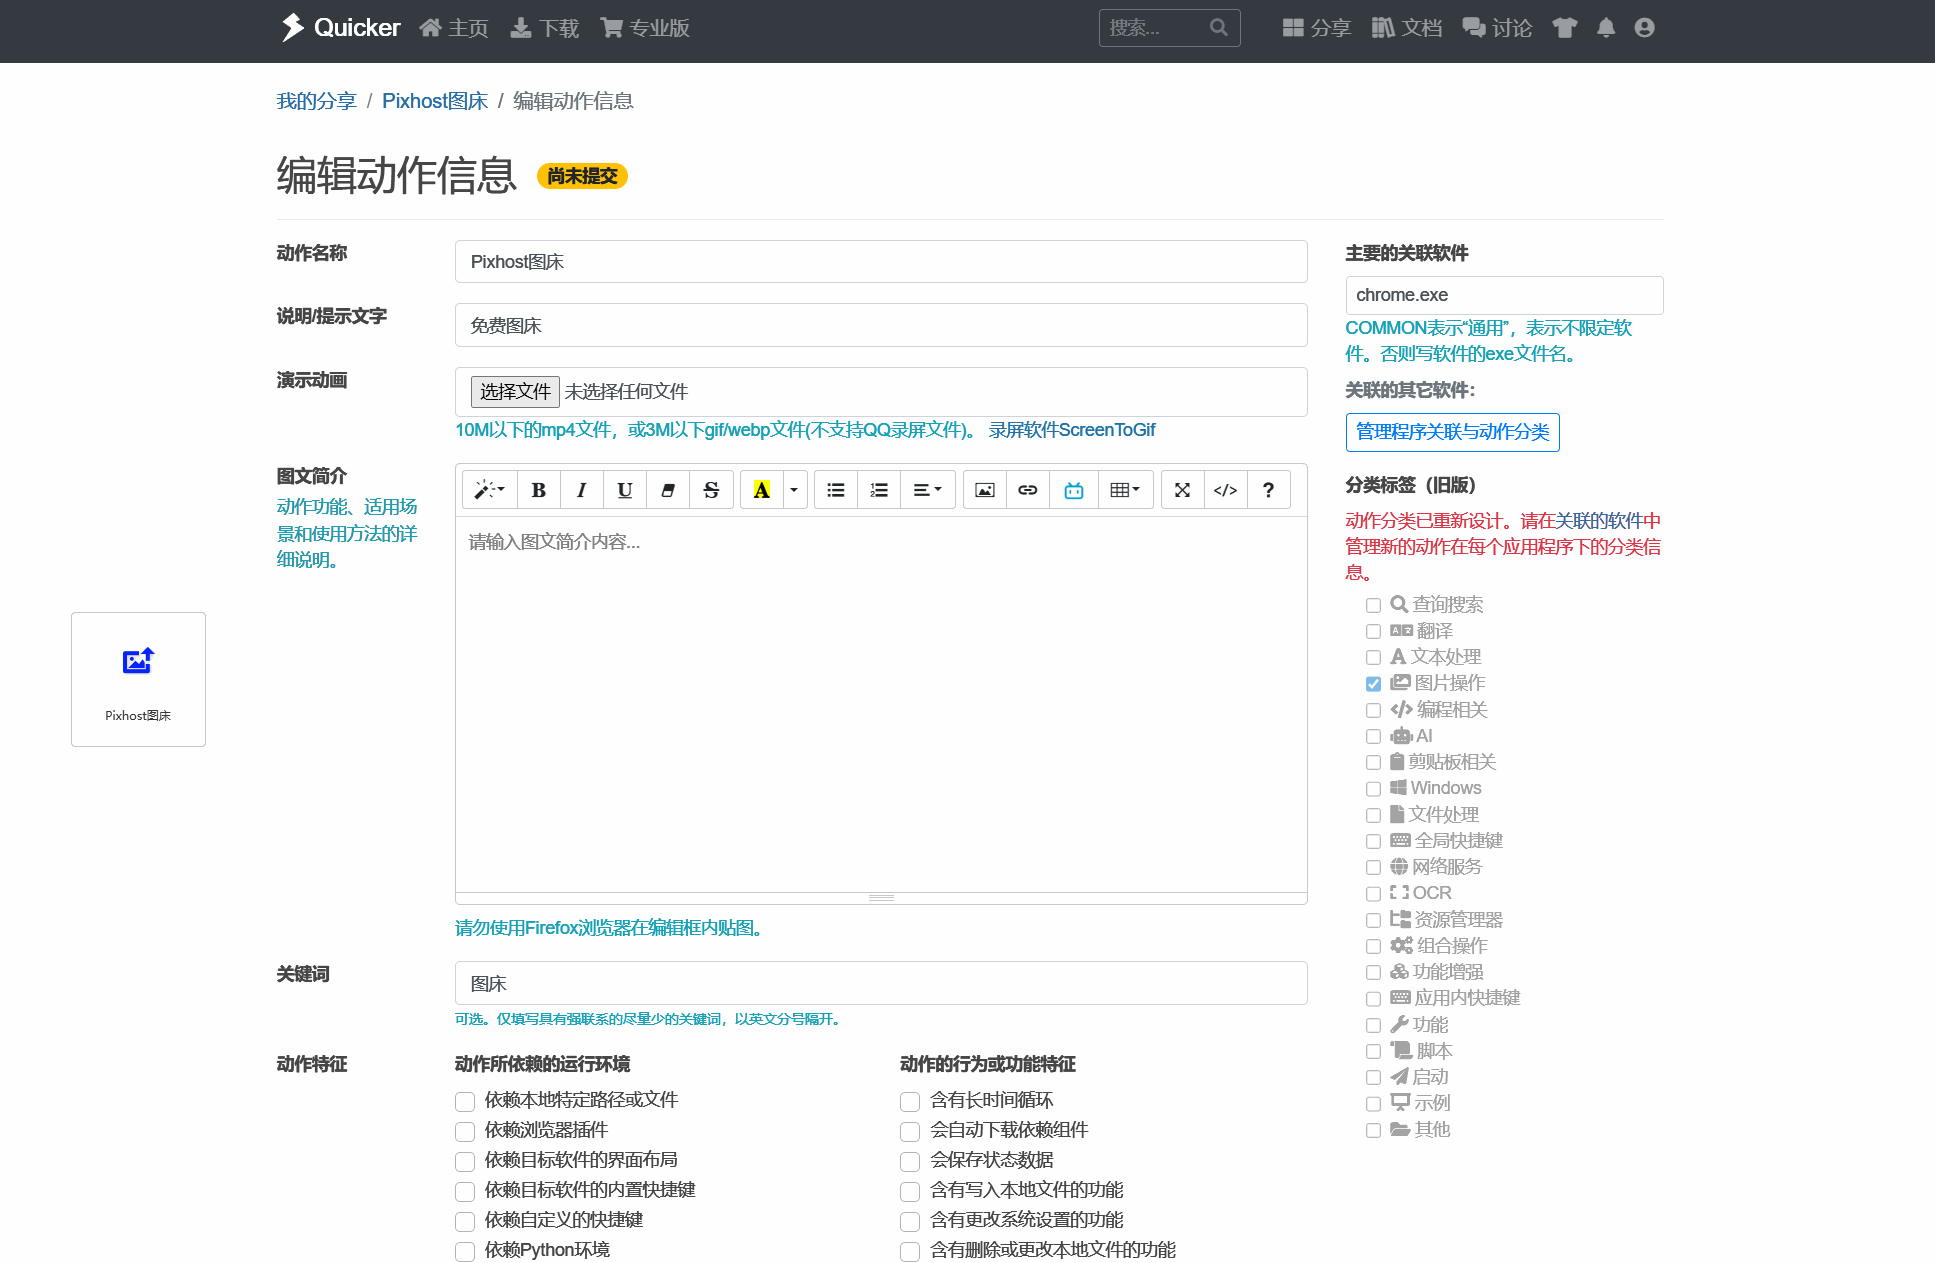Click 管理程序关联与动作分类 button
This screenshot has width=1935, height=1263.
click(1452, 432)
